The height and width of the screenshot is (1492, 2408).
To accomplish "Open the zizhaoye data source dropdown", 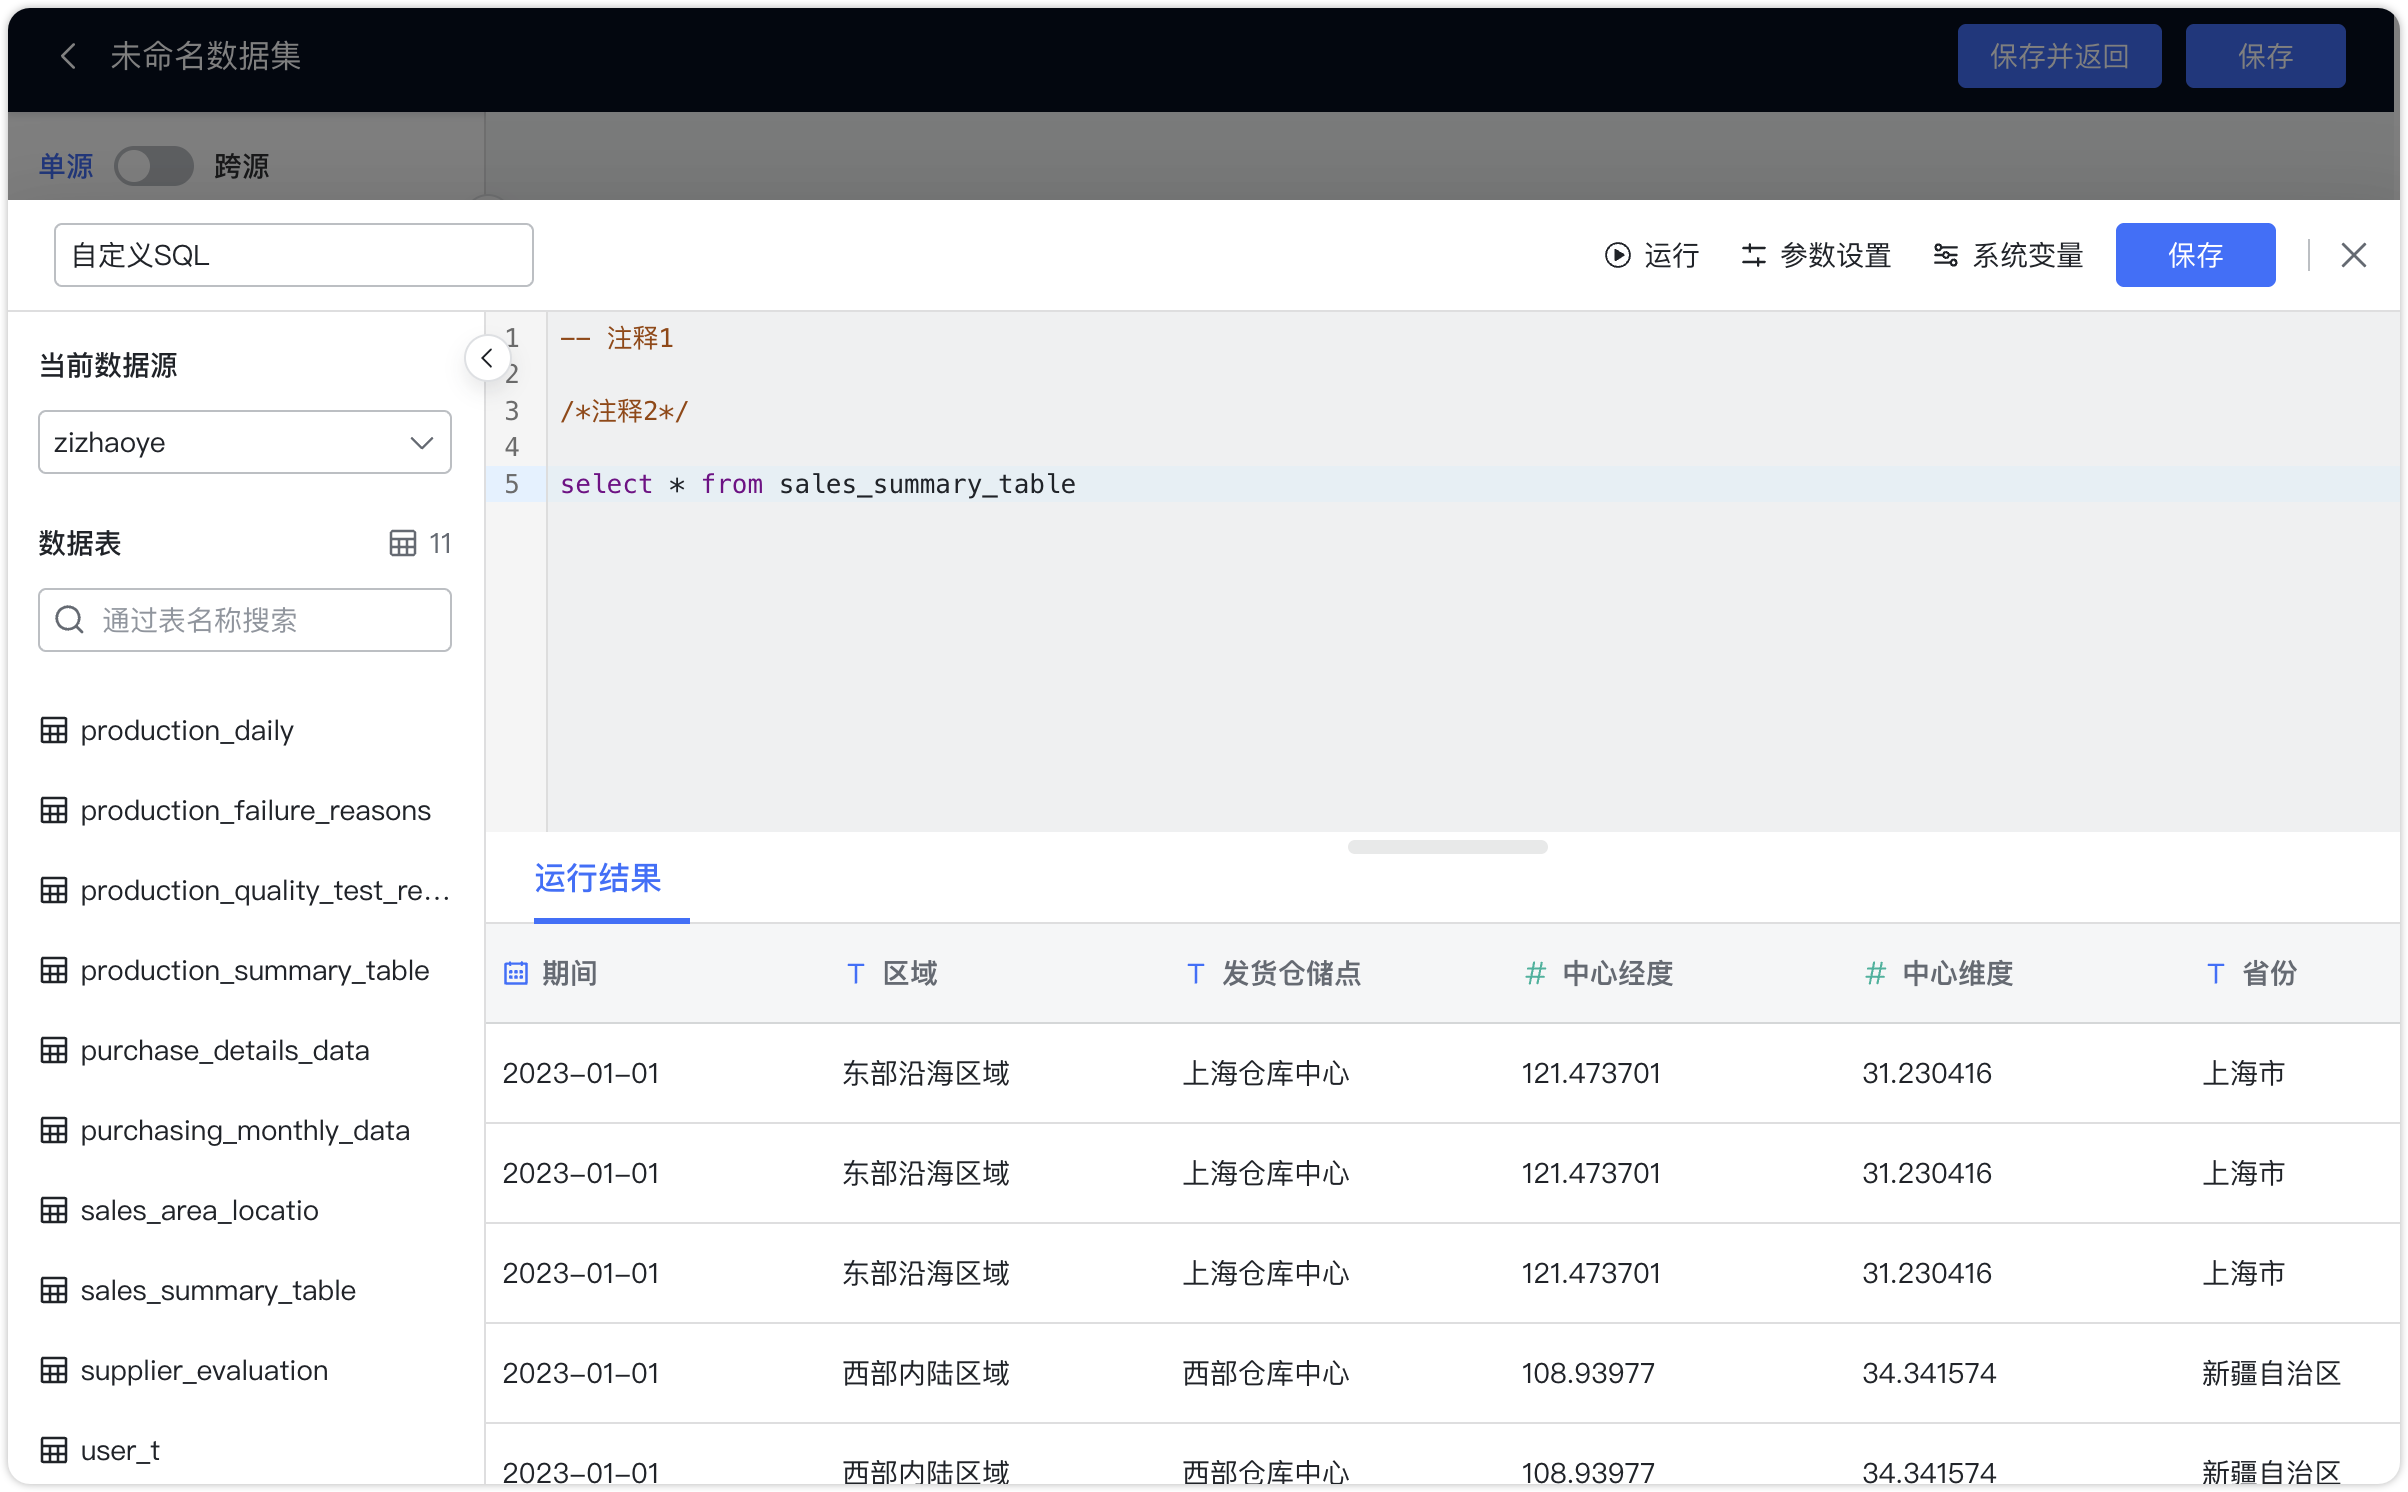I will (x=245, y=442).
